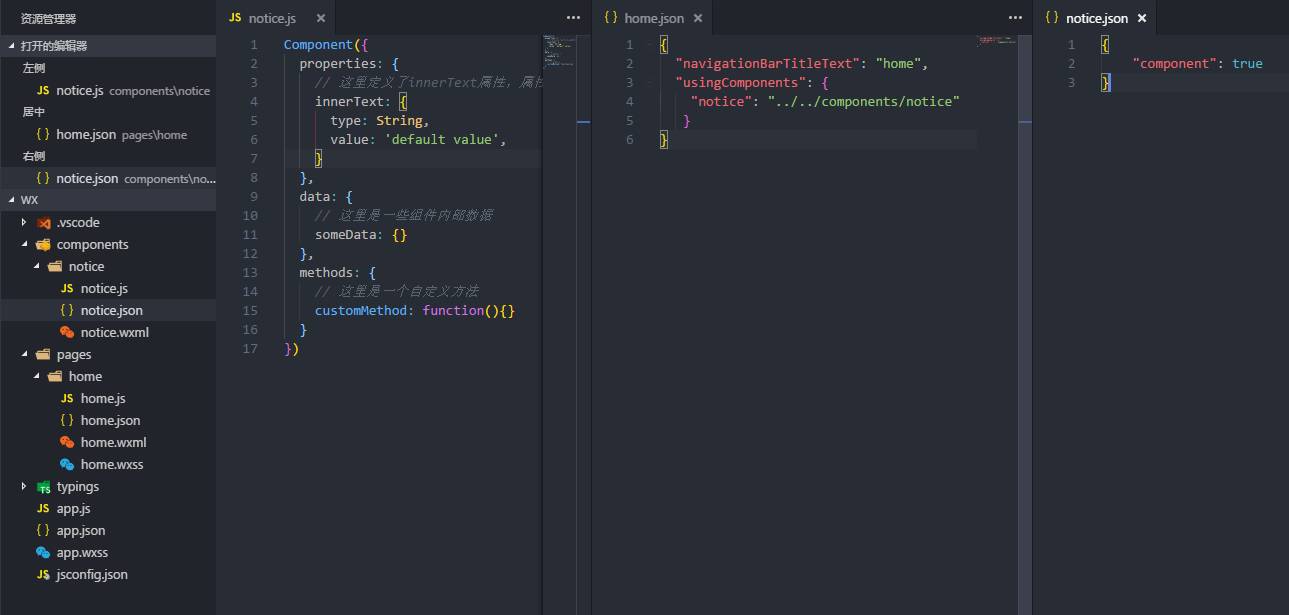Screen dimensions: 1289x615
Task: Open app.json file
Action: (108, 530)
